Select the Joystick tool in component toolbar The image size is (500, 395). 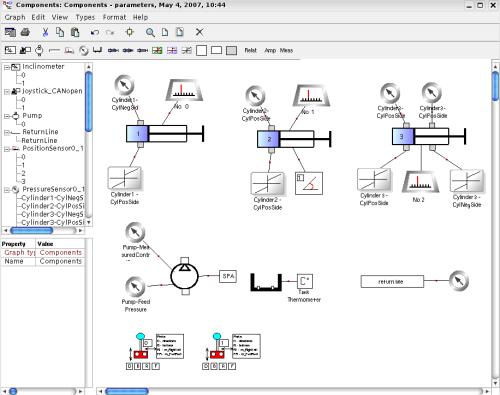click(25, 50)
